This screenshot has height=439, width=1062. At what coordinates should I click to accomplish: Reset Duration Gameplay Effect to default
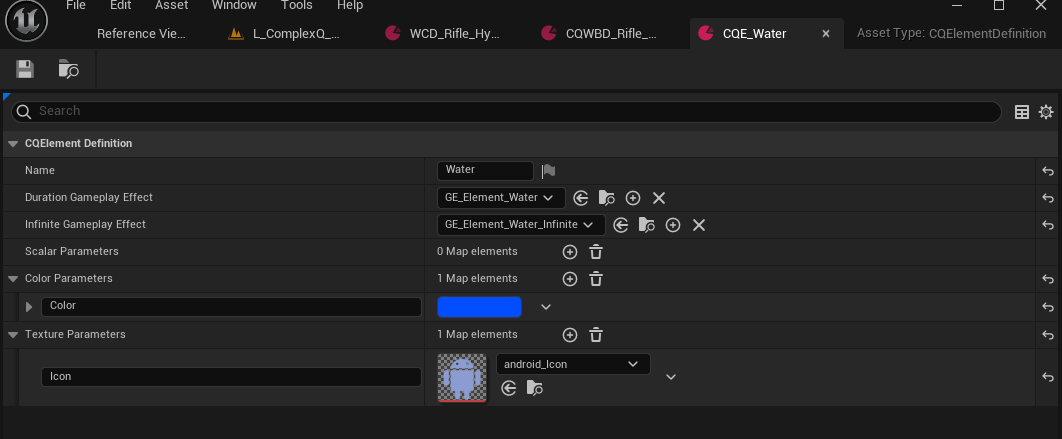click(x=1048, y=198)
